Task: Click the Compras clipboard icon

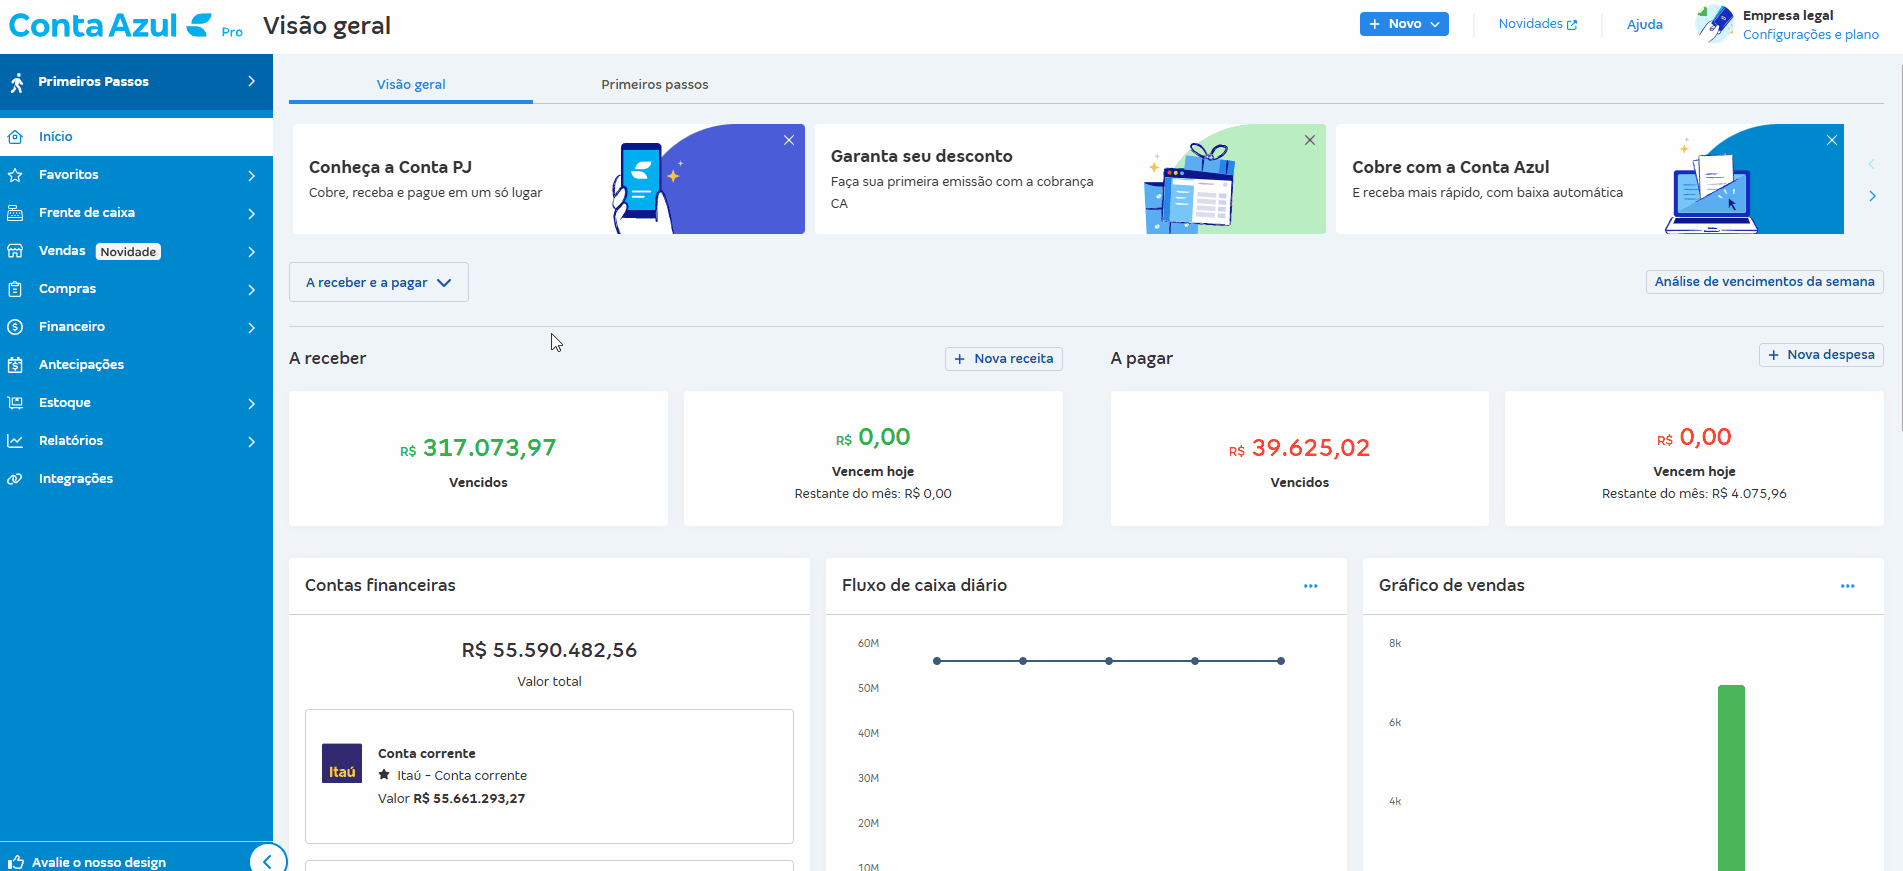Action: coord(15,289)
